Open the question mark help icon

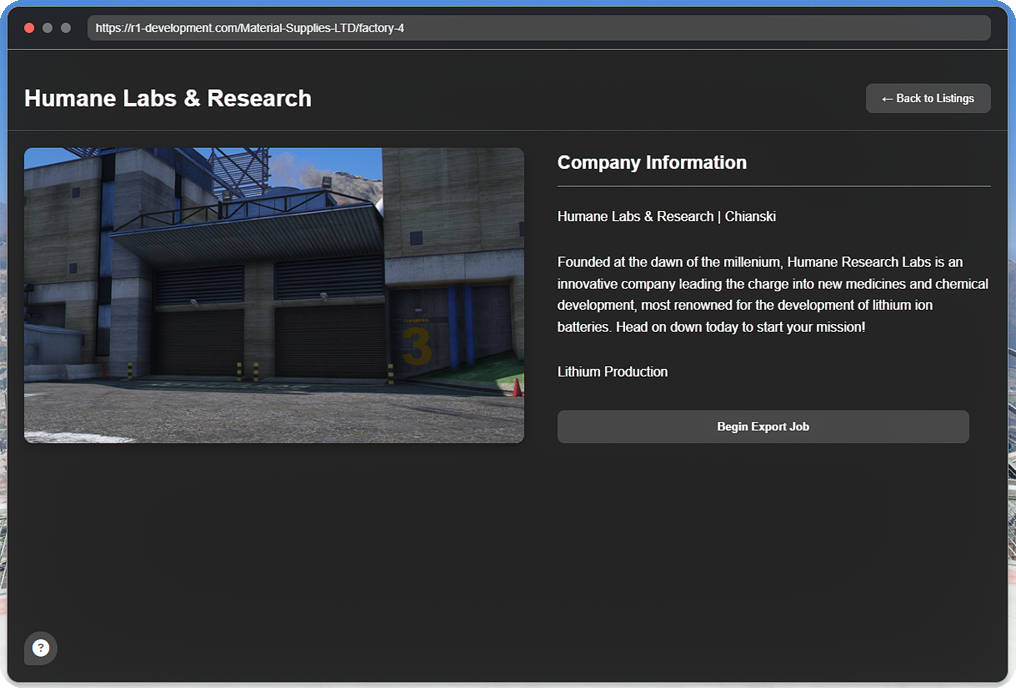pos(40,648)
